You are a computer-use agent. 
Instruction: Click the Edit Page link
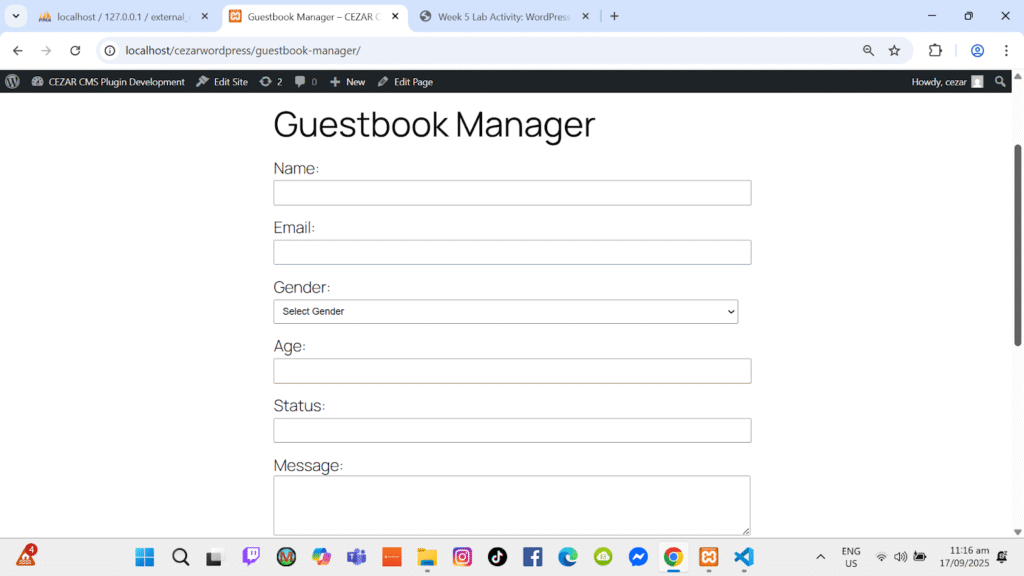[x=405, y=82]
